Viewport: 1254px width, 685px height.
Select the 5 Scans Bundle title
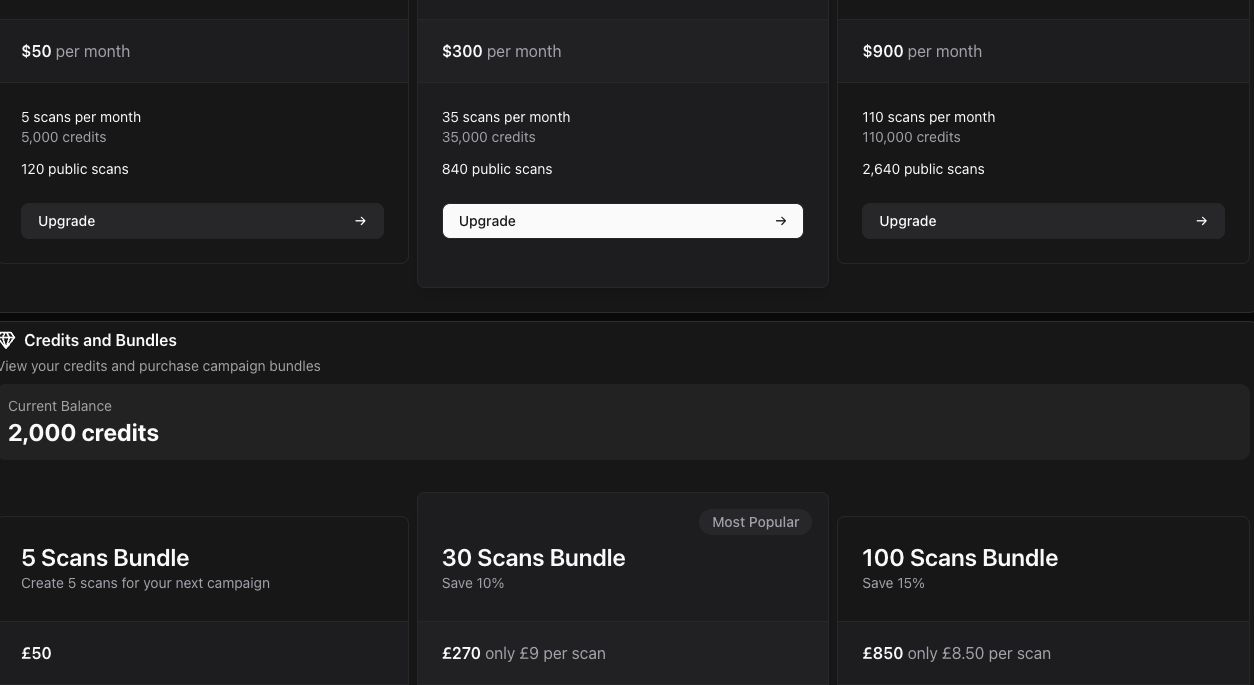(105, 558)
